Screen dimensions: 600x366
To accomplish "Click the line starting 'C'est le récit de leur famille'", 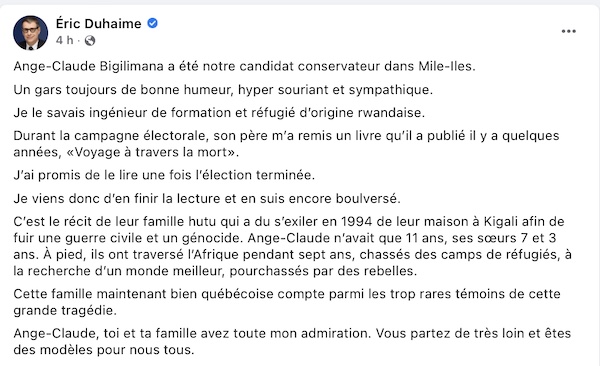I will (x=289, y=221).
